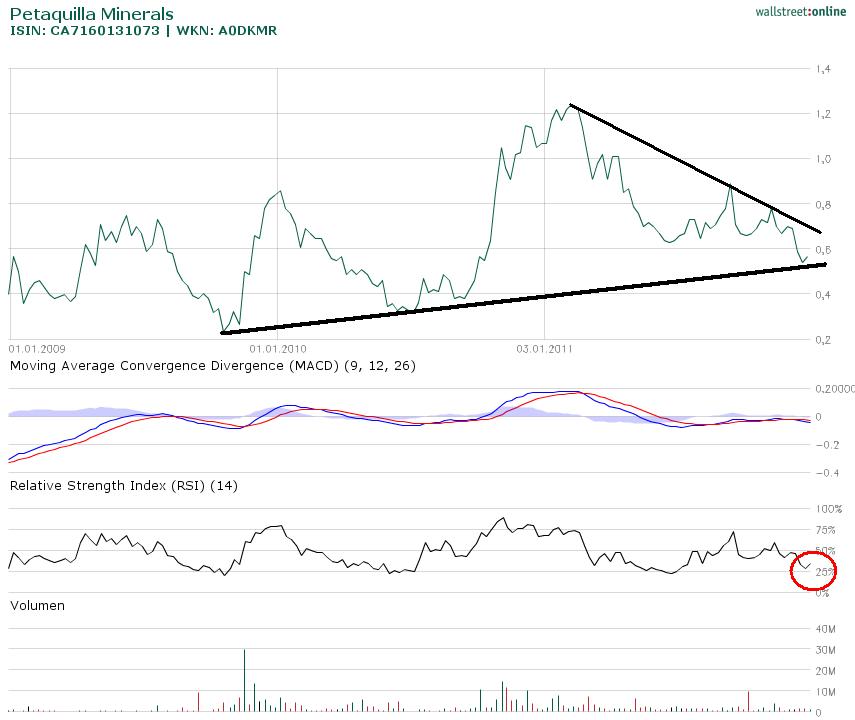Click the Relative Strength Index (RSI) heading
855x720 pixels.
124,485
